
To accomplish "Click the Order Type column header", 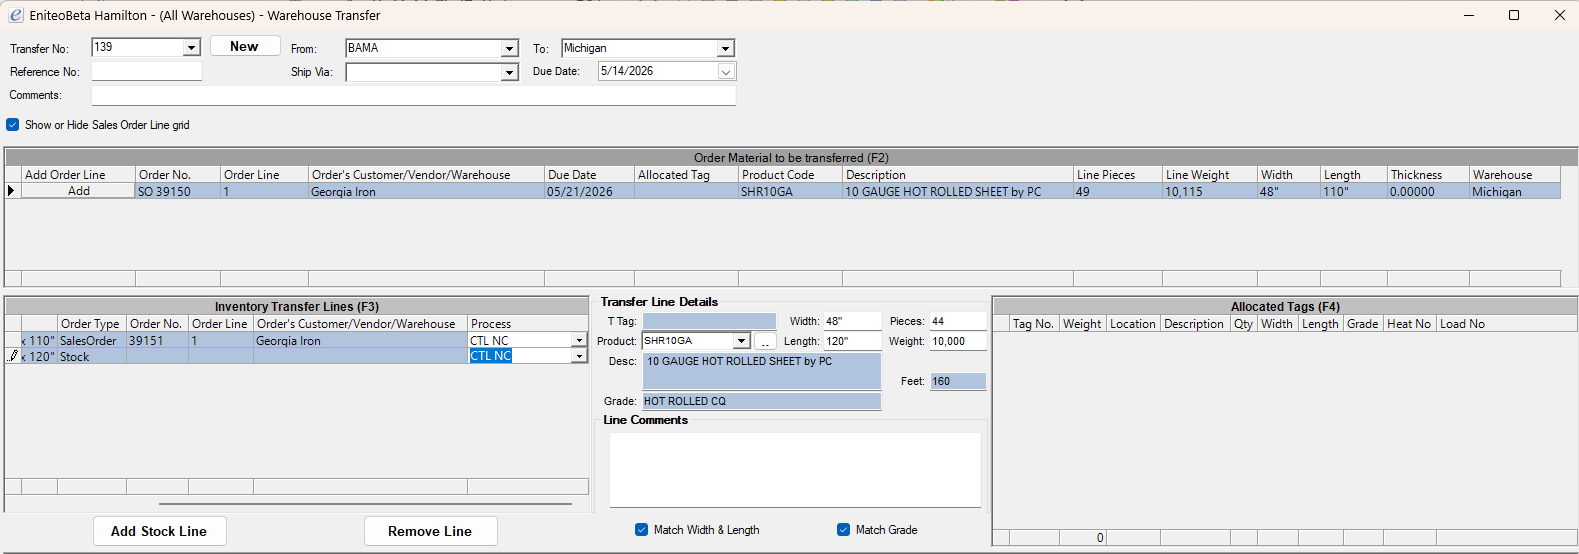I will (91, 323).
